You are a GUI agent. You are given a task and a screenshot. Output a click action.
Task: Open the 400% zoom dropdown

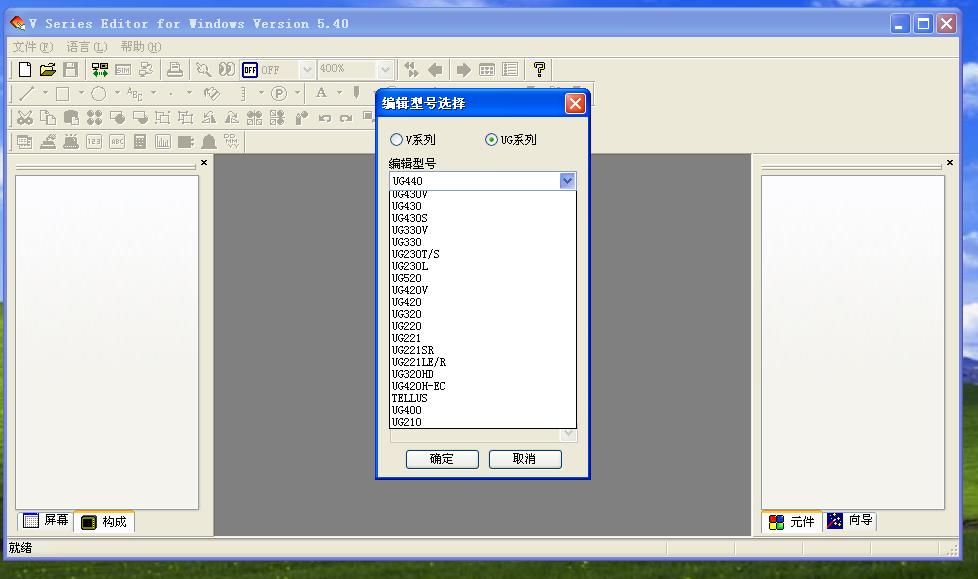click(x=385, y=70)
